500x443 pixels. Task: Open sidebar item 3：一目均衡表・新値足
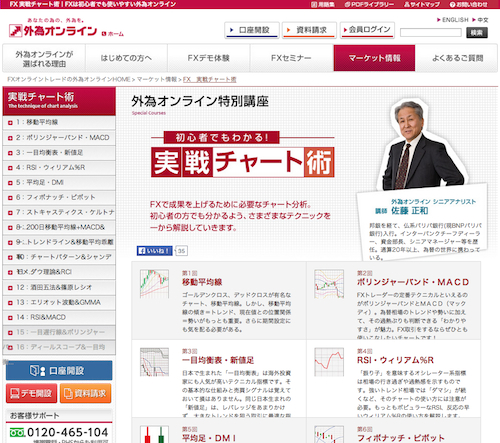(59, 152)
